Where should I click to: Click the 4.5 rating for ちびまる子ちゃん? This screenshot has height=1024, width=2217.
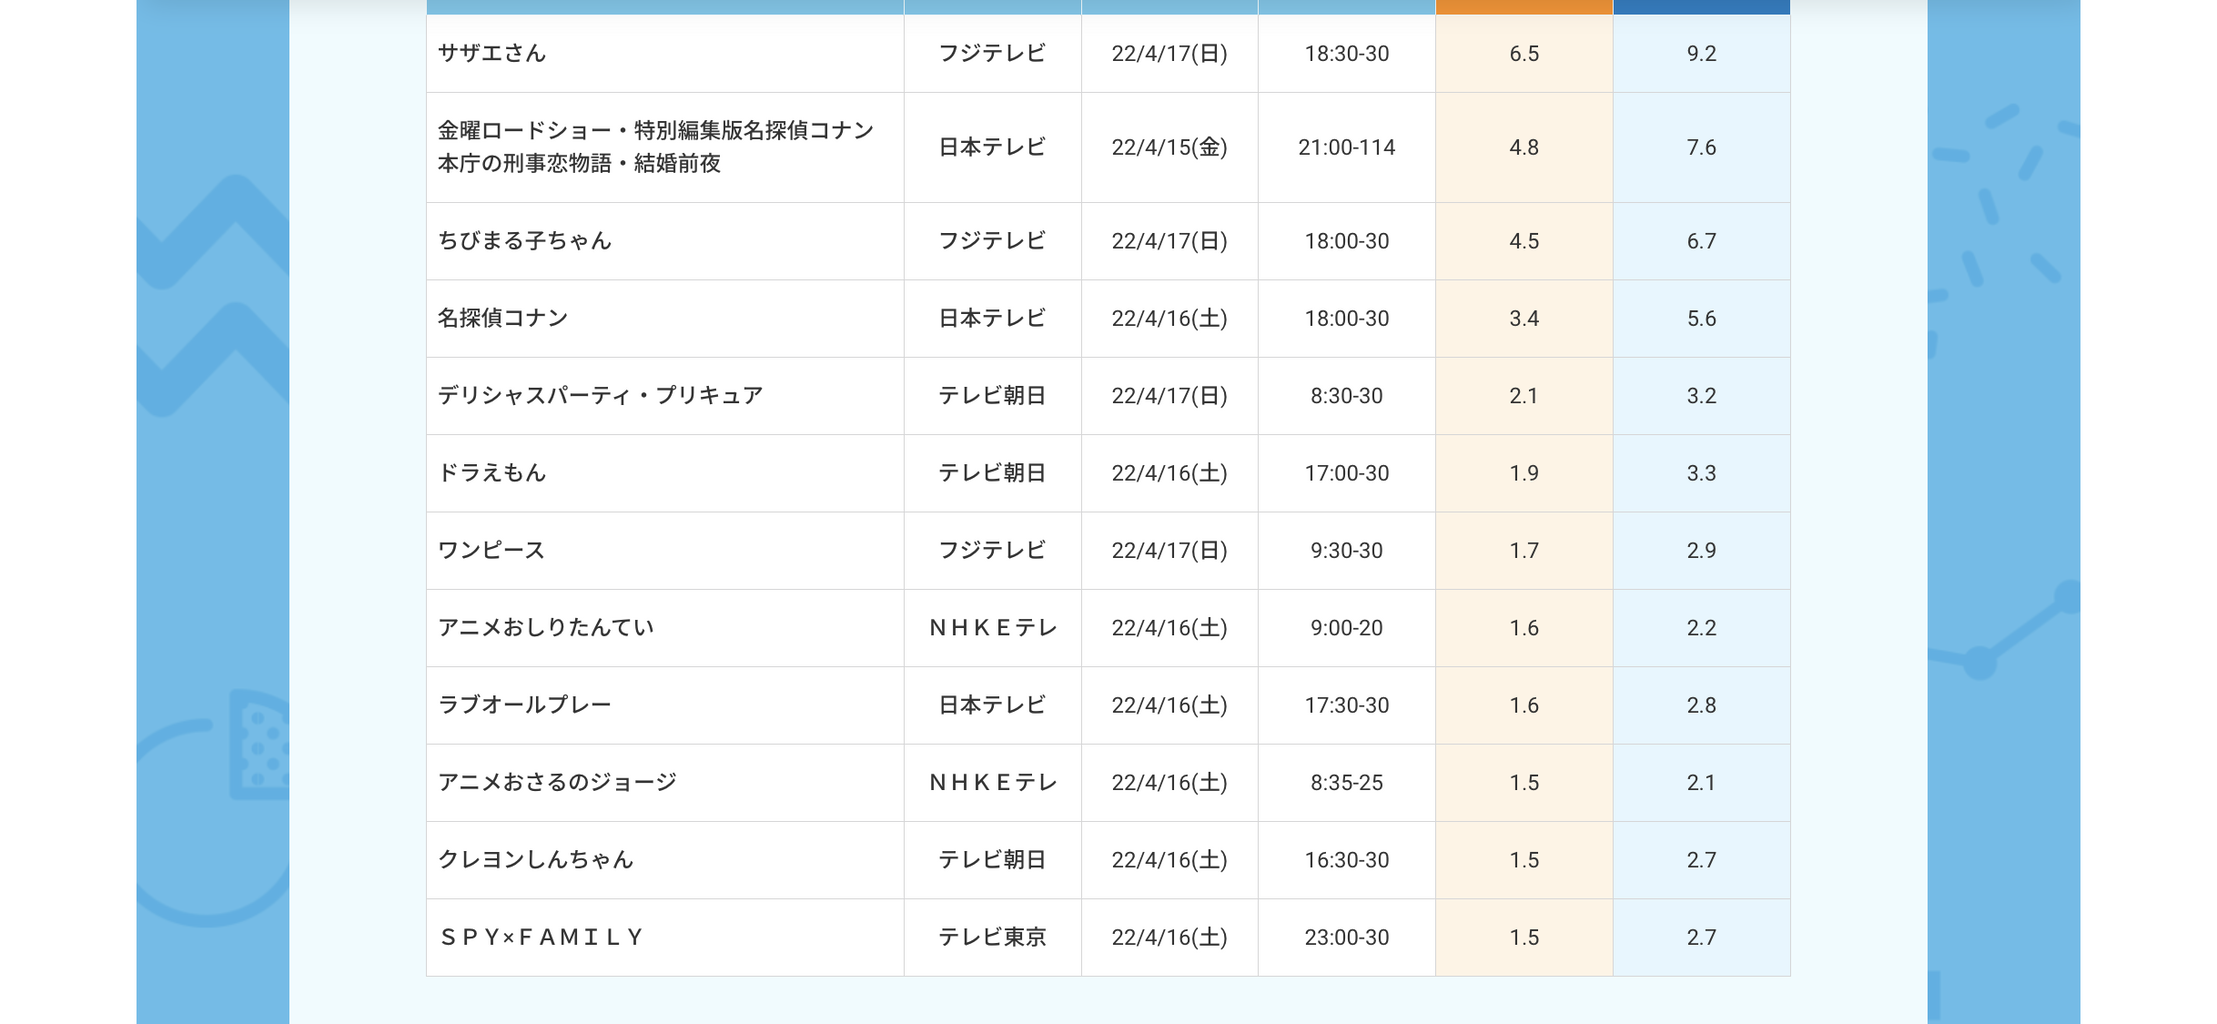pos(1524,241)
